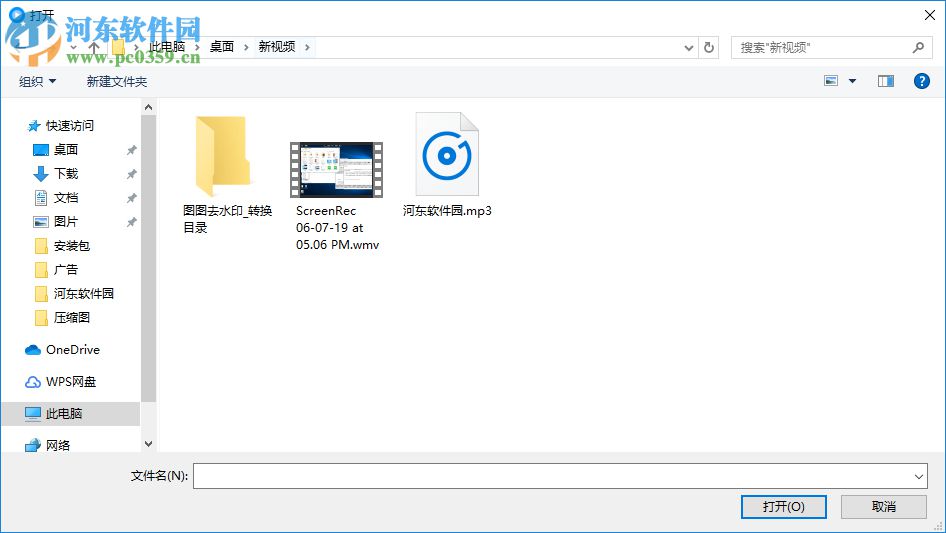Click pin icon next to 桌面
The width and height of the screenshot is (946, 533).
[x=131, y=150]
